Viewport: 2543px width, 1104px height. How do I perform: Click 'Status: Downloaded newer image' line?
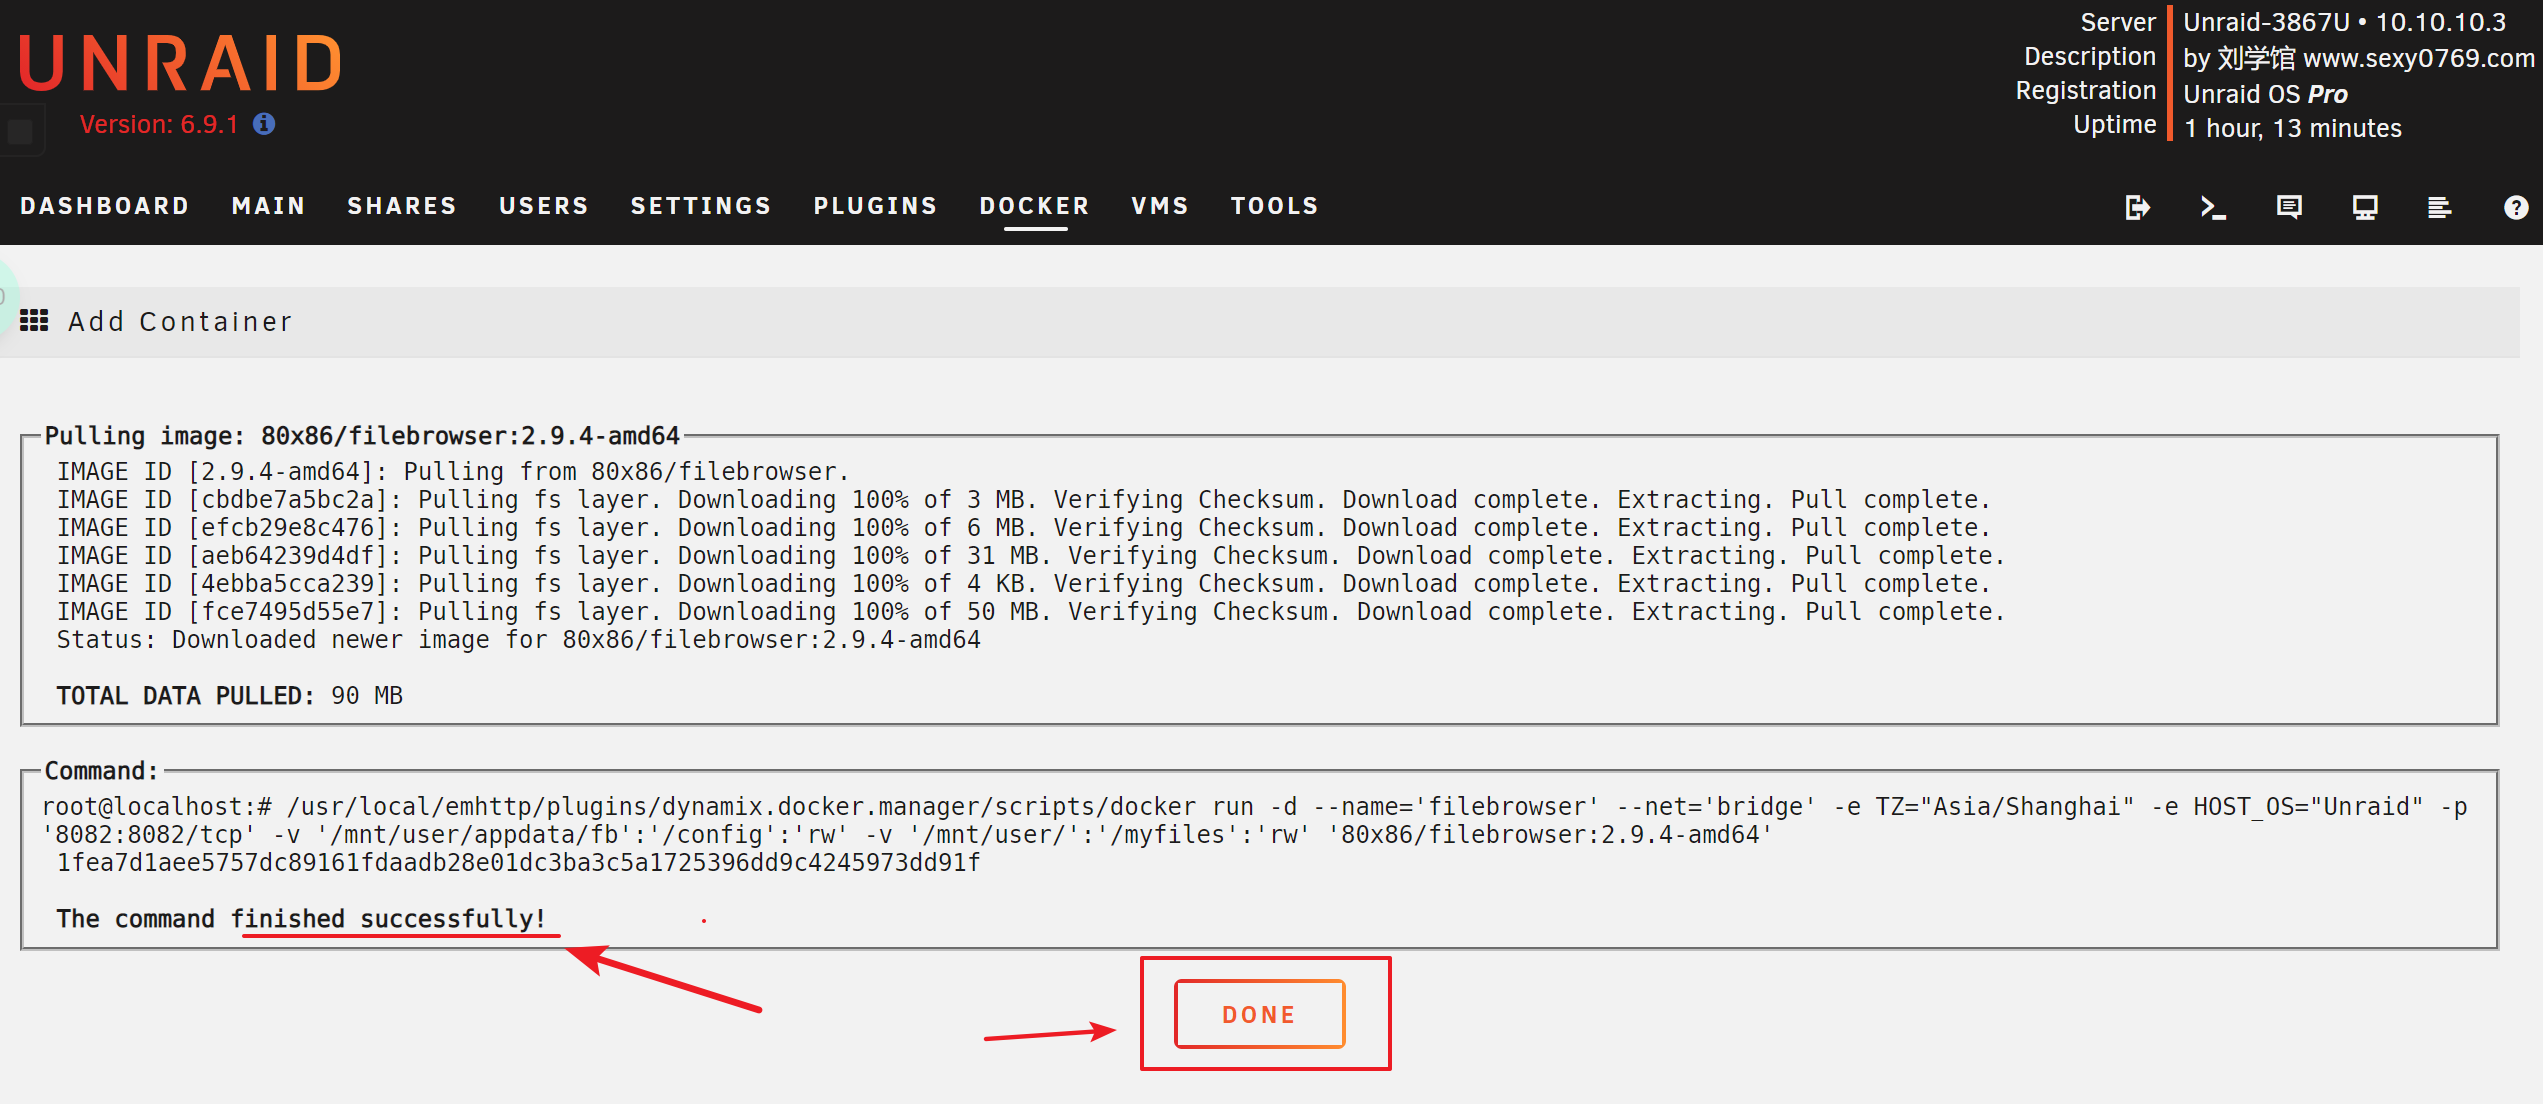(518, 639)
